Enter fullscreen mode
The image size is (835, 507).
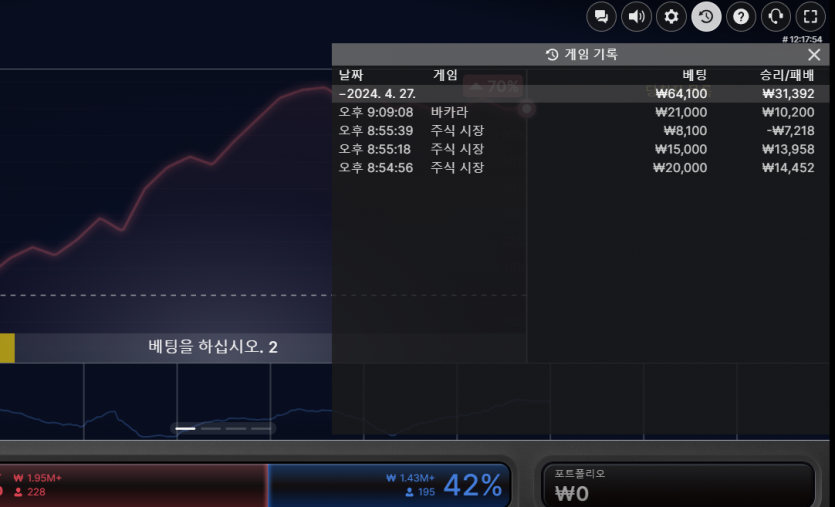[809, 16]
